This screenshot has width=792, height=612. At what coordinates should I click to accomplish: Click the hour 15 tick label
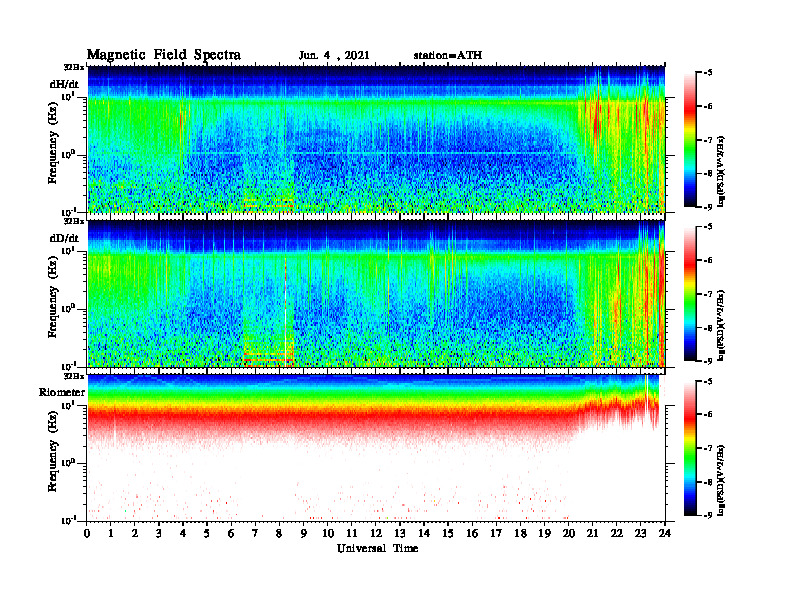448,533
